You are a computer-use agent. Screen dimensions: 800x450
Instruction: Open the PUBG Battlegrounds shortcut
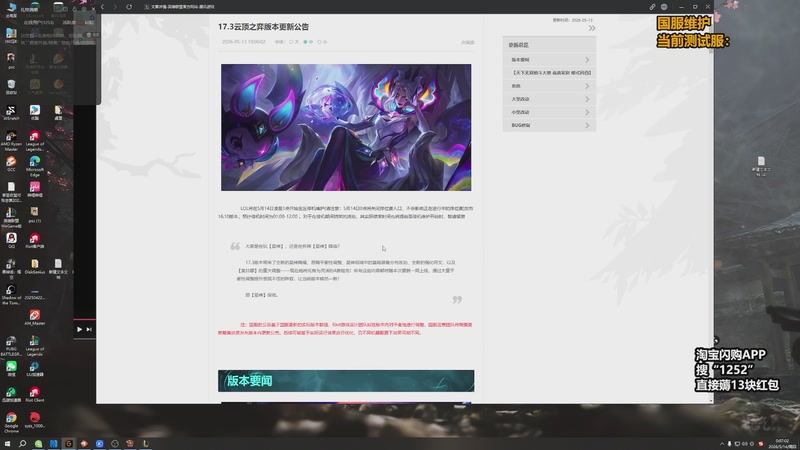pyautogui.click(x=11, y=345)
